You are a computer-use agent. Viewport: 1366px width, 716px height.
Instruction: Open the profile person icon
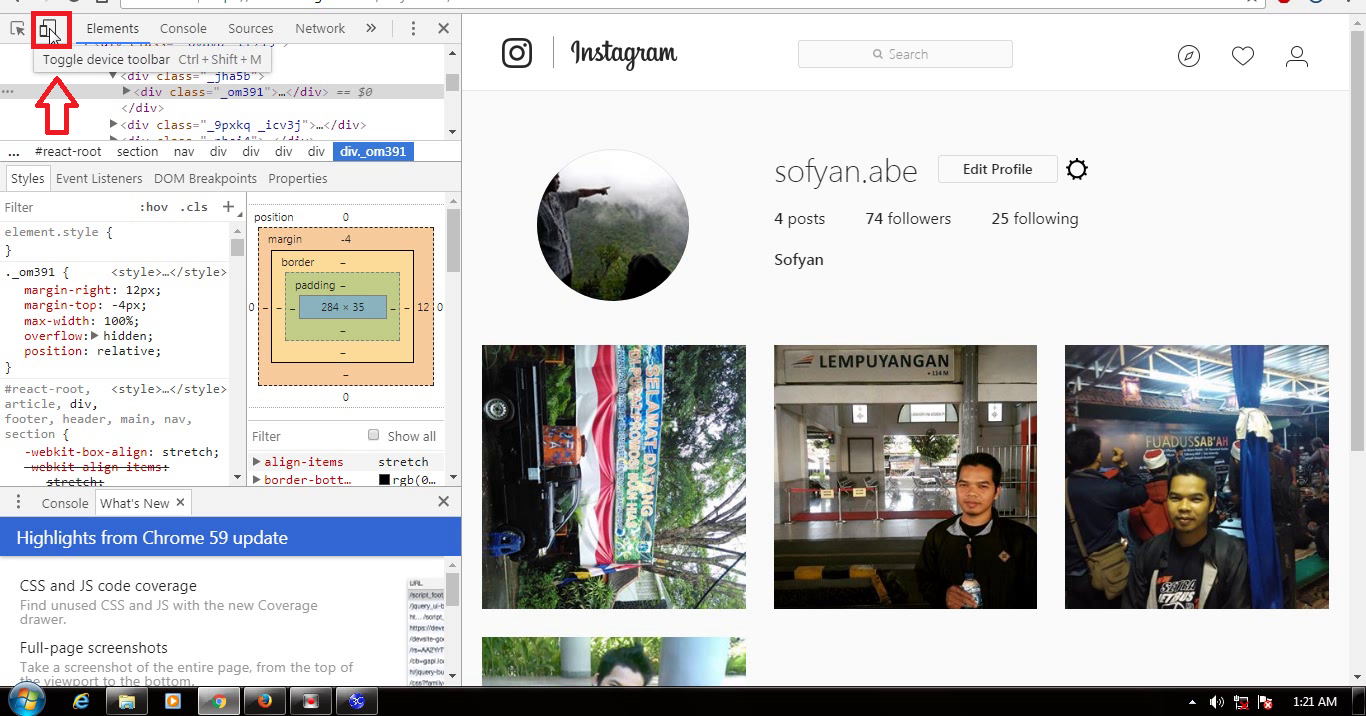coord(1297,57)
